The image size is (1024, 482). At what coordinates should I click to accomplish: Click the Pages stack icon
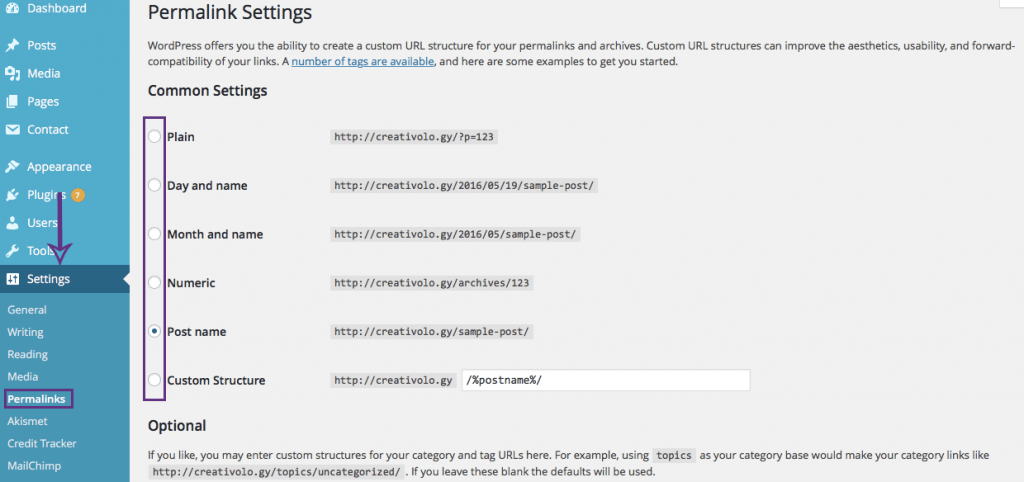pos(12,102)
